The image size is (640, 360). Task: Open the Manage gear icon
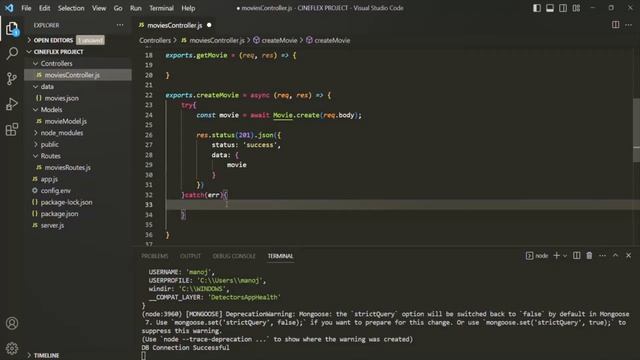coord(12,348)
